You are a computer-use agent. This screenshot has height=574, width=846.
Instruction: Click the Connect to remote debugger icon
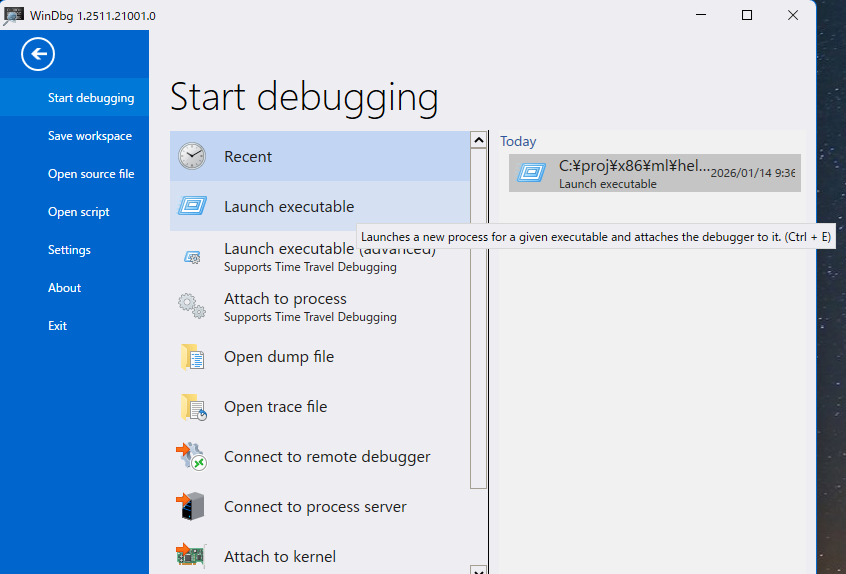click(192, 457)
